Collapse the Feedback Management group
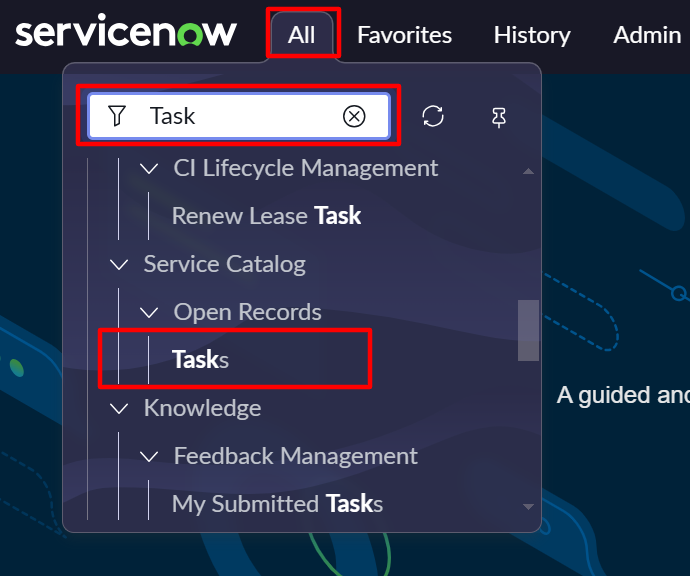690x576 pixels. [149, 456]
